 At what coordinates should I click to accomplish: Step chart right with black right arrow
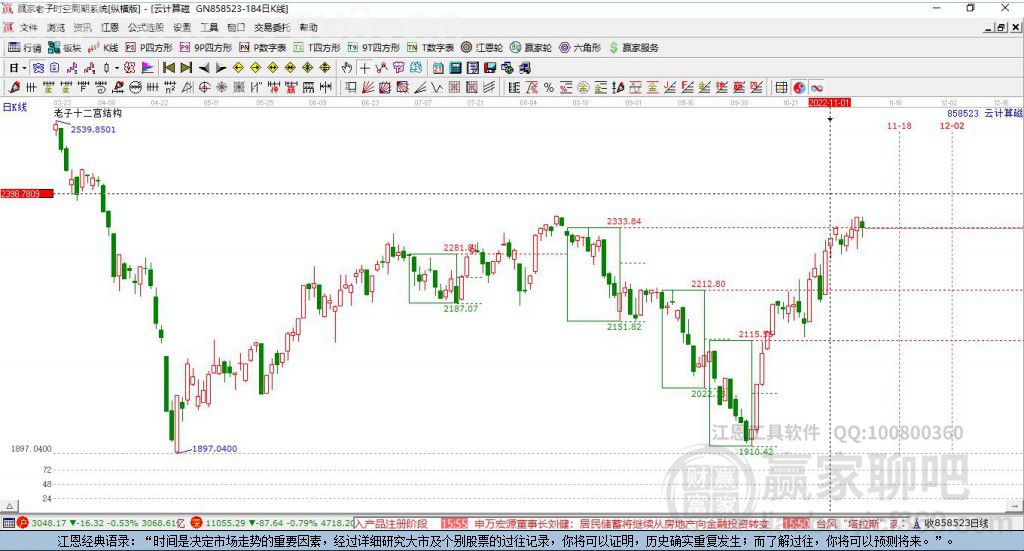221,68
